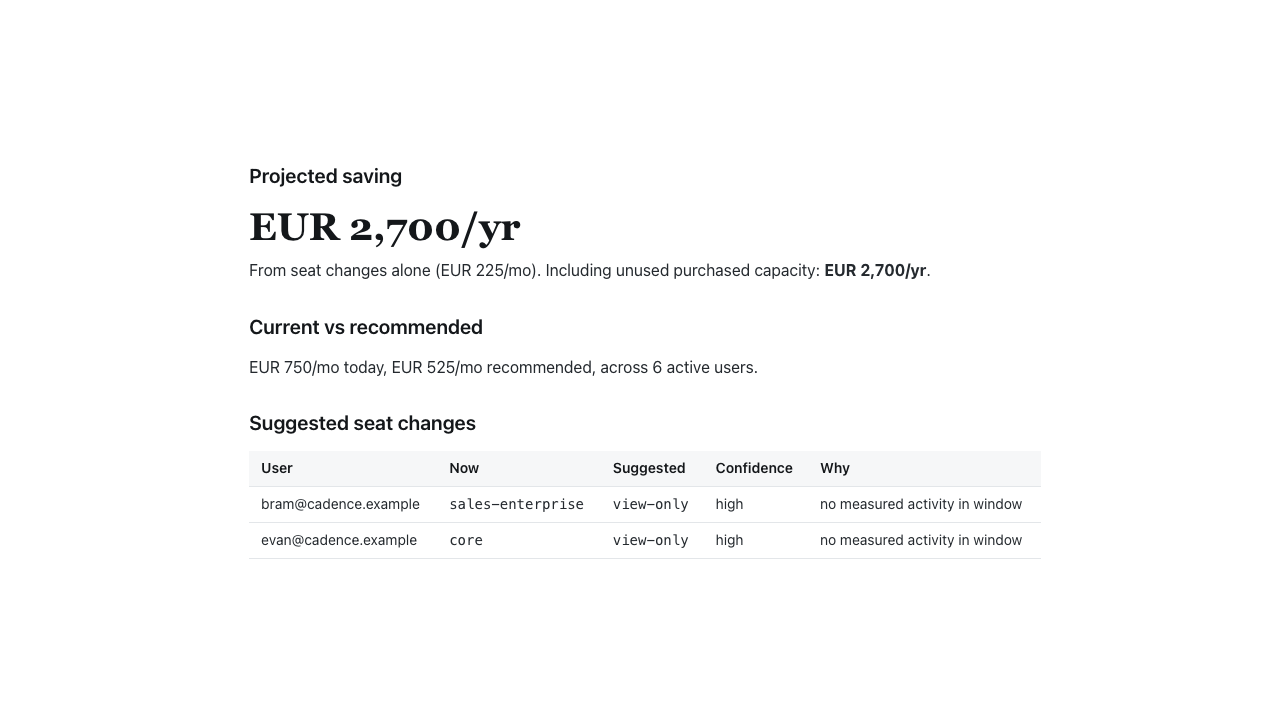This screenshot has width=1280, height=720.
Task: Click the core plan cell
Action: coord(466,540)
